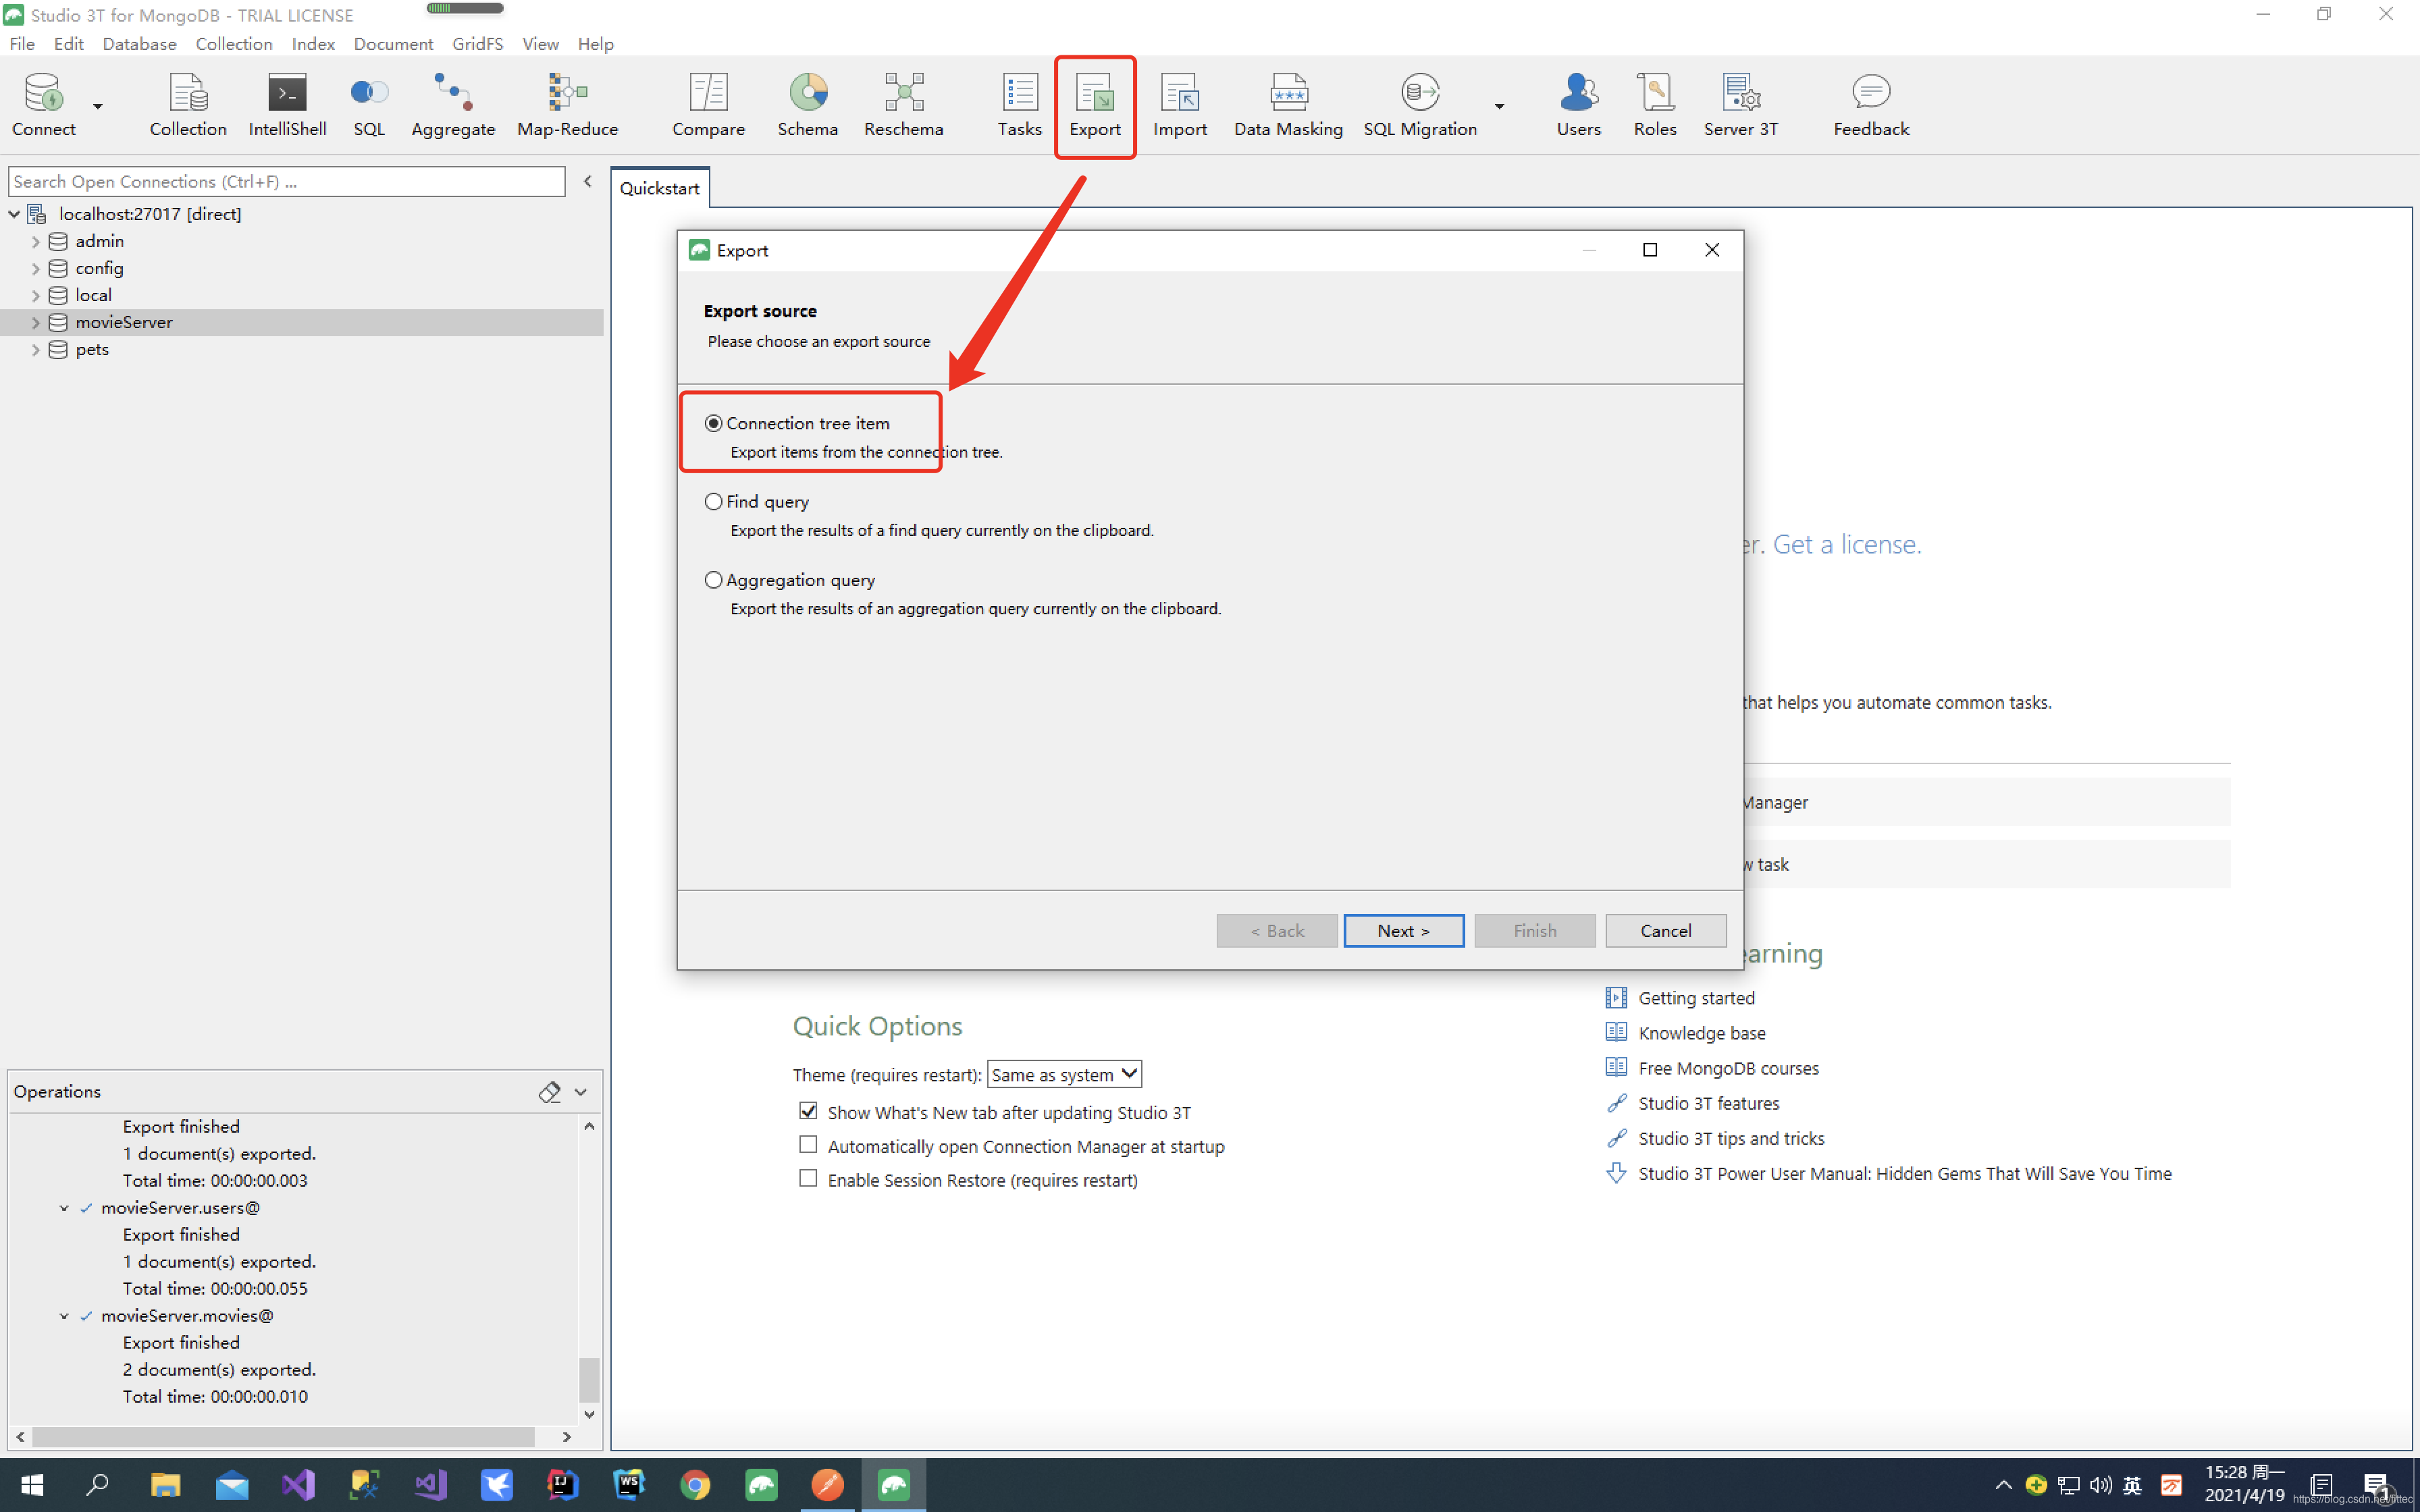
Task: Open the Reschema tool
Action: (x=903, y=105)
